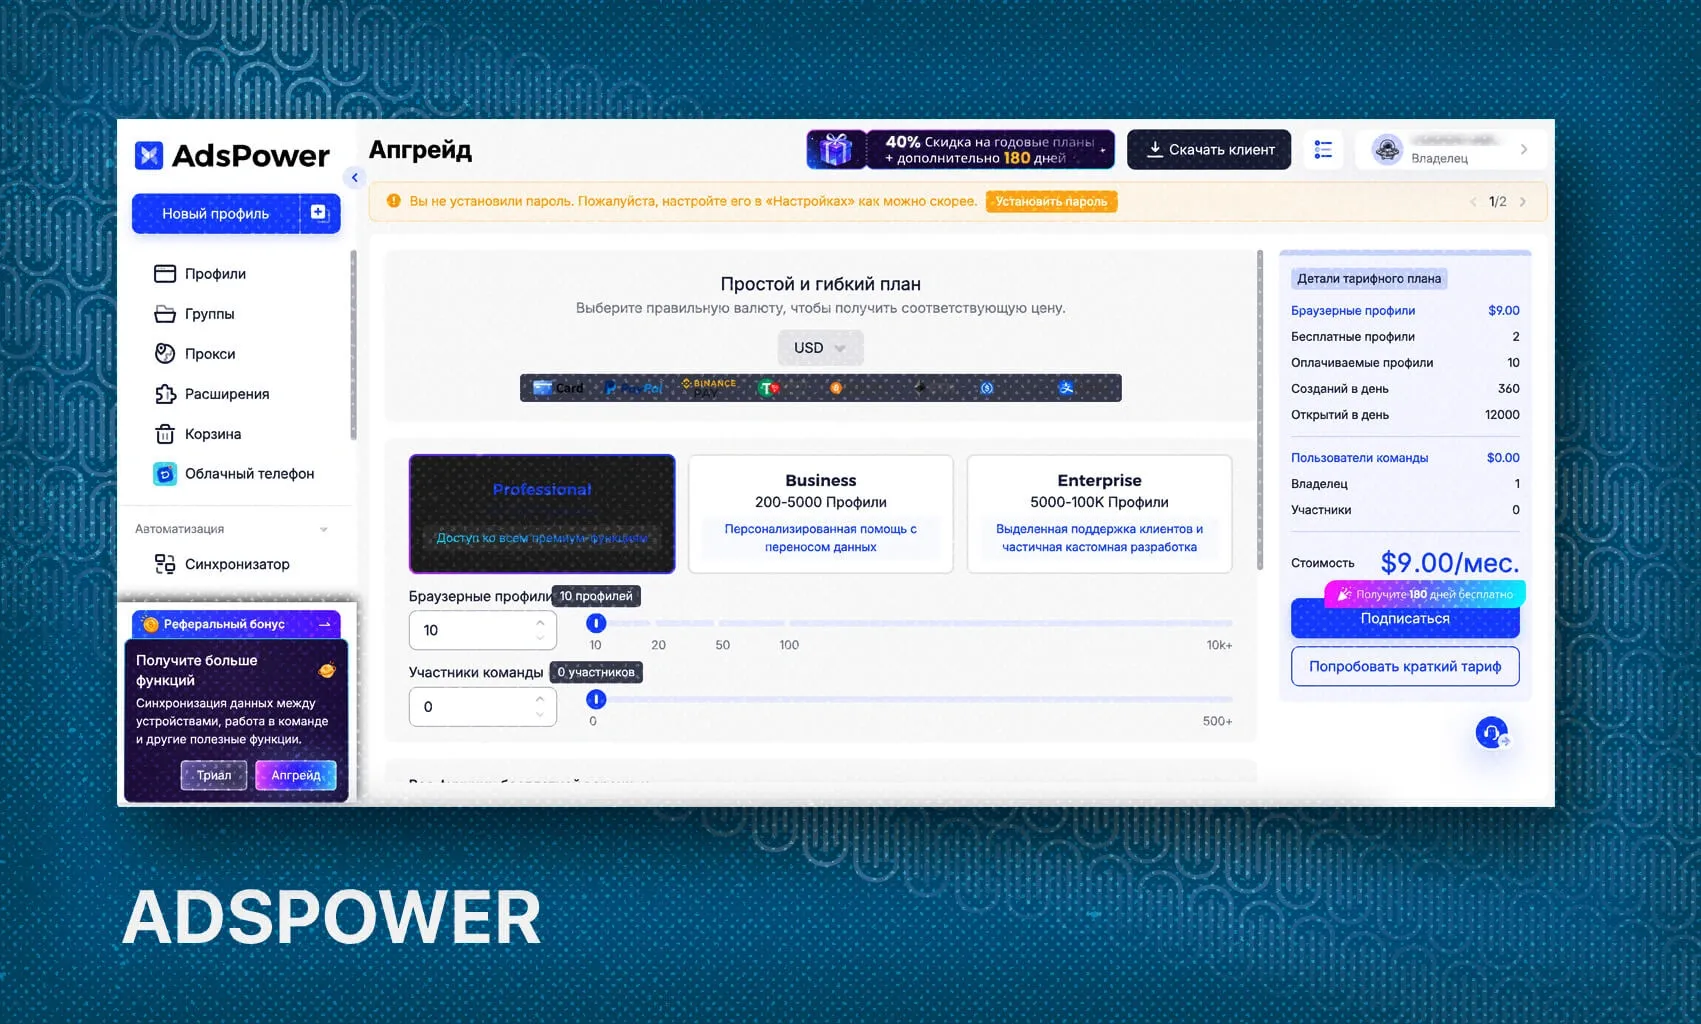Click the Триал button
1701x1024 pixels.
tap(214, 775)
